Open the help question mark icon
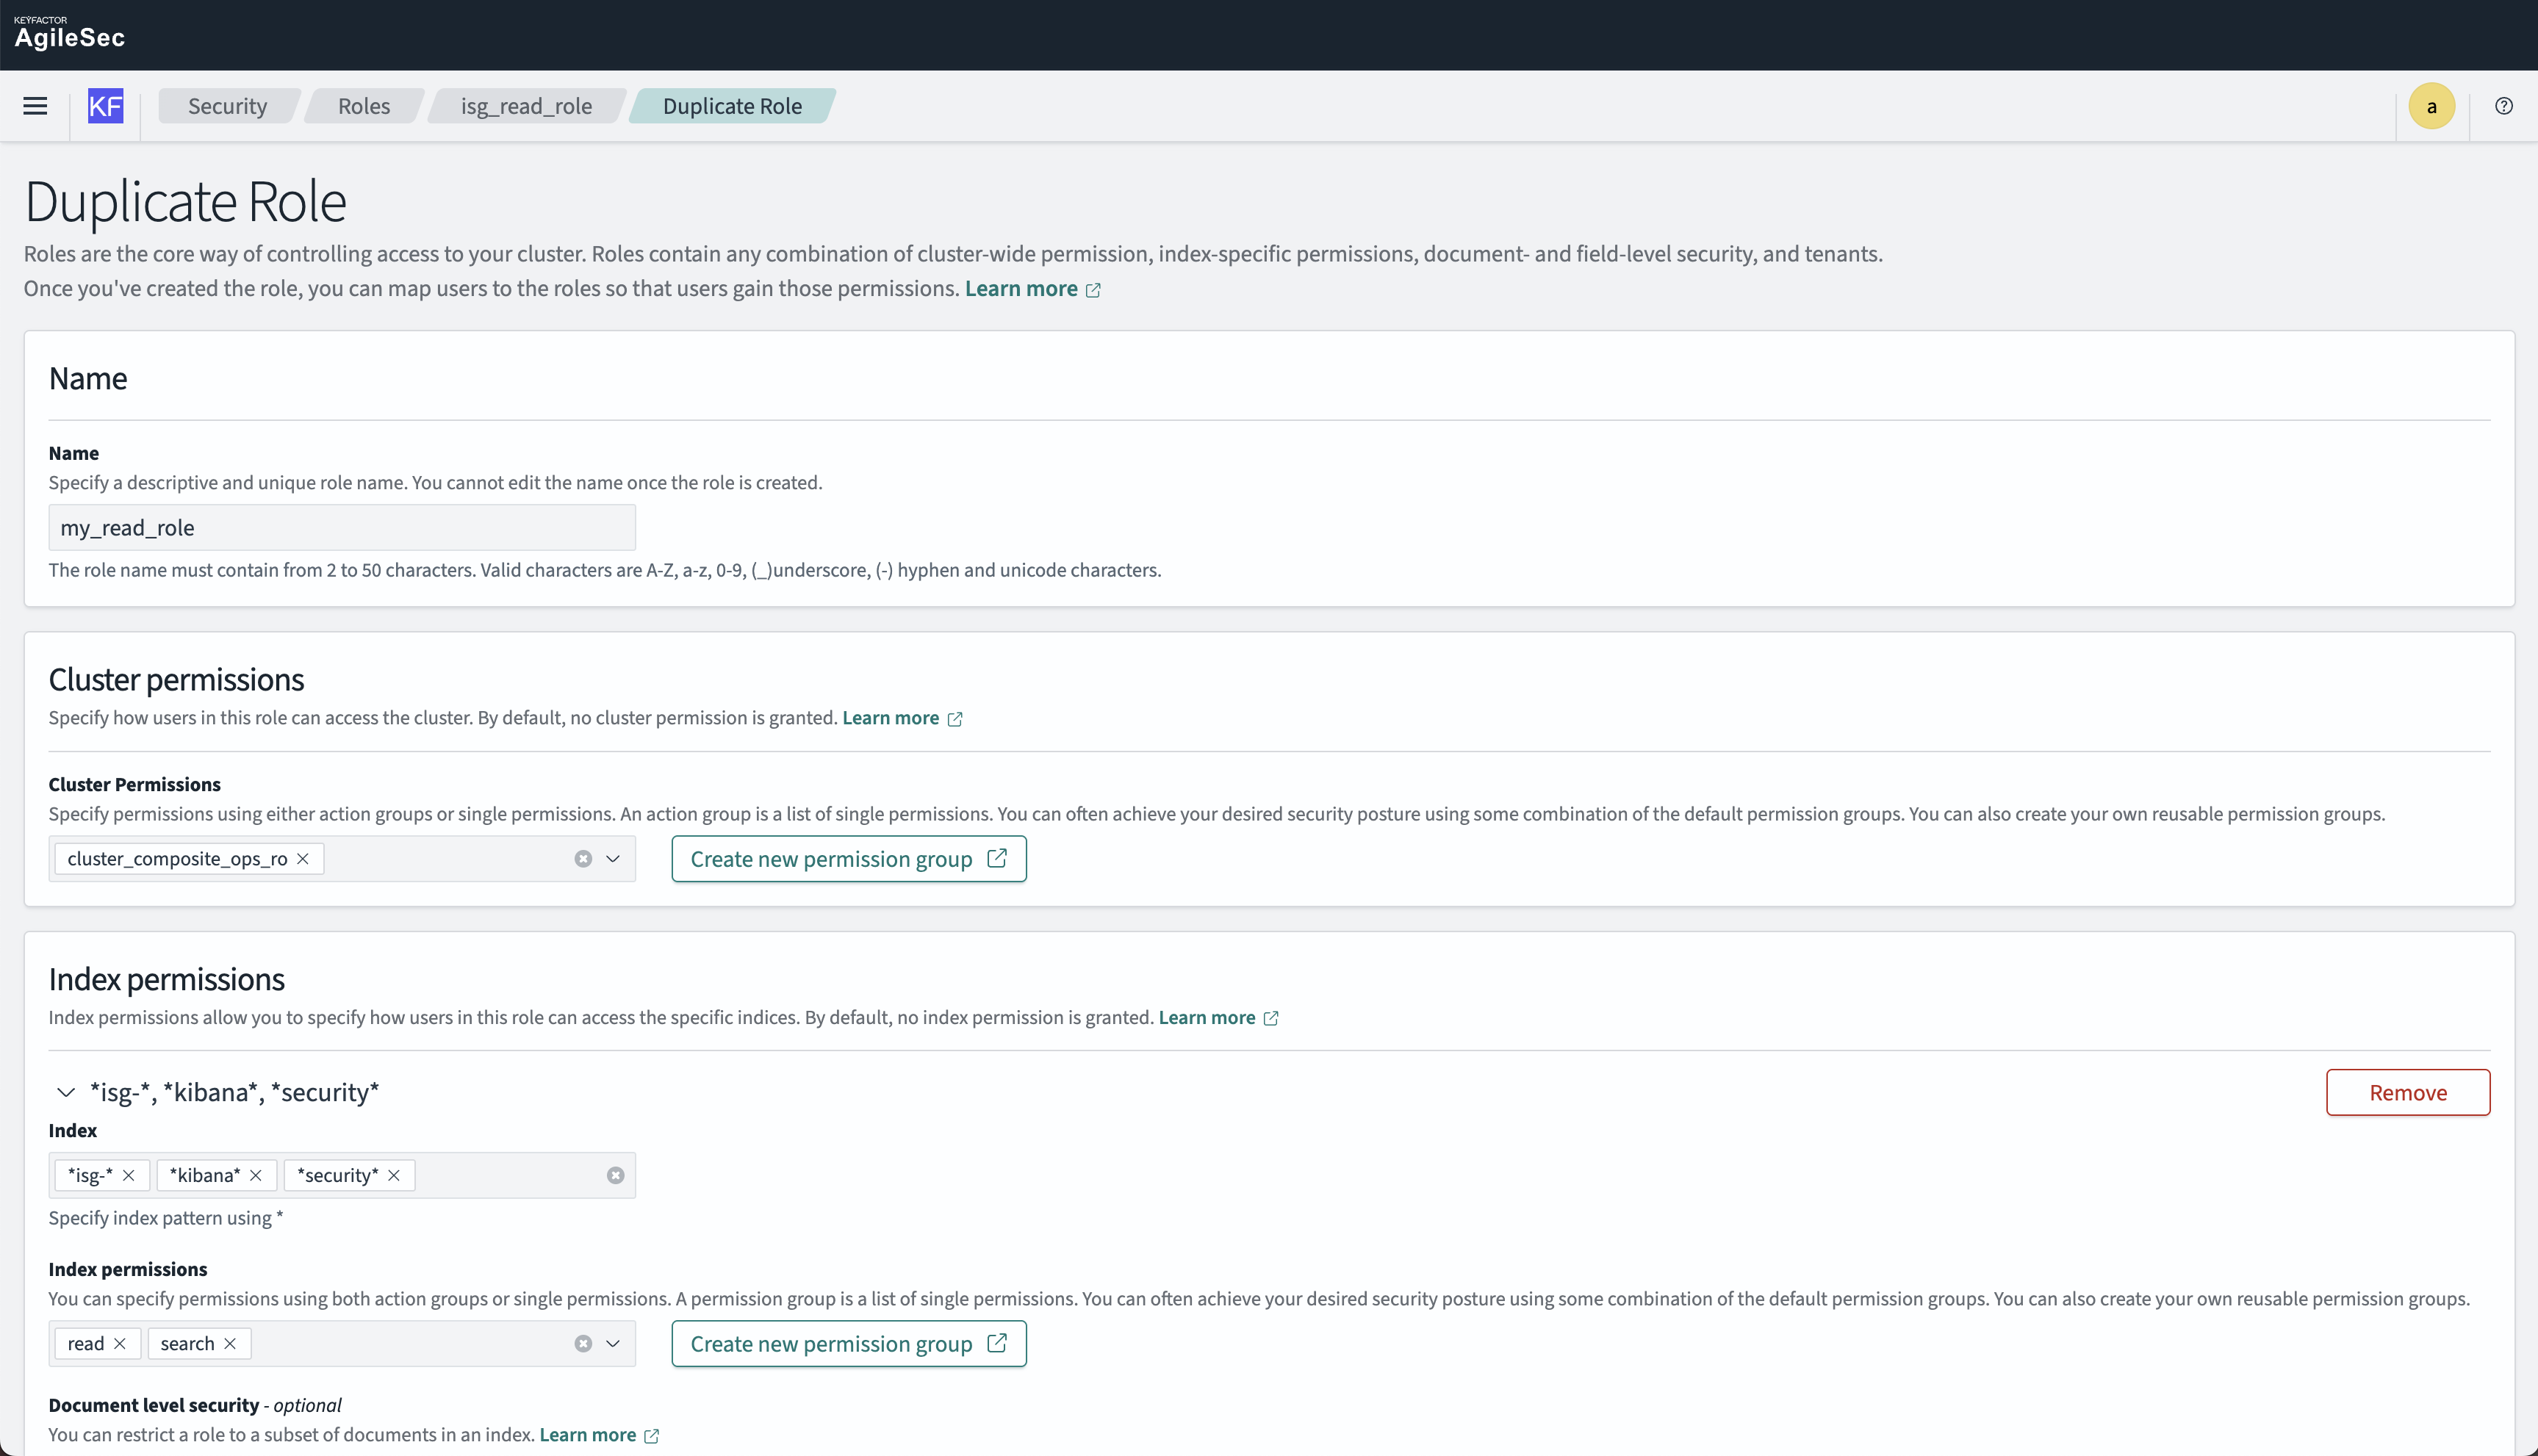 (x=2503, y=106)
